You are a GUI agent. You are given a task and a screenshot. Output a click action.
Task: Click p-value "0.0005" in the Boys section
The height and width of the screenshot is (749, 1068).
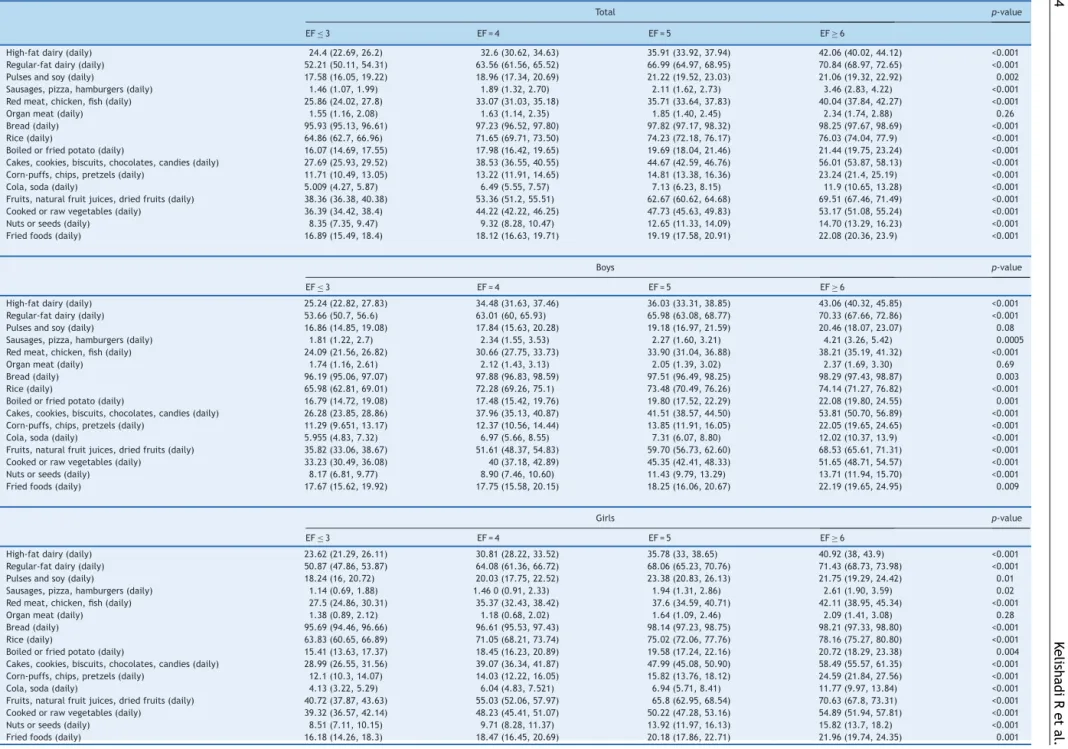1009,340
